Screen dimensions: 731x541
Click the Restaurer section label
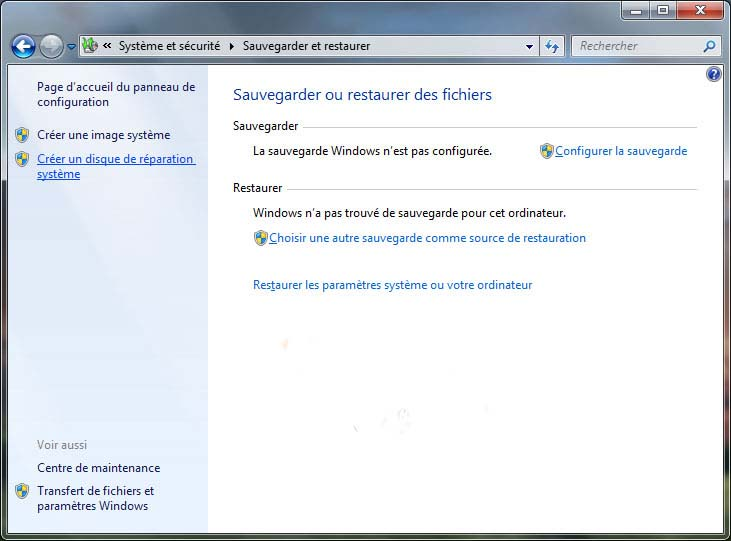tap(257, 188)
